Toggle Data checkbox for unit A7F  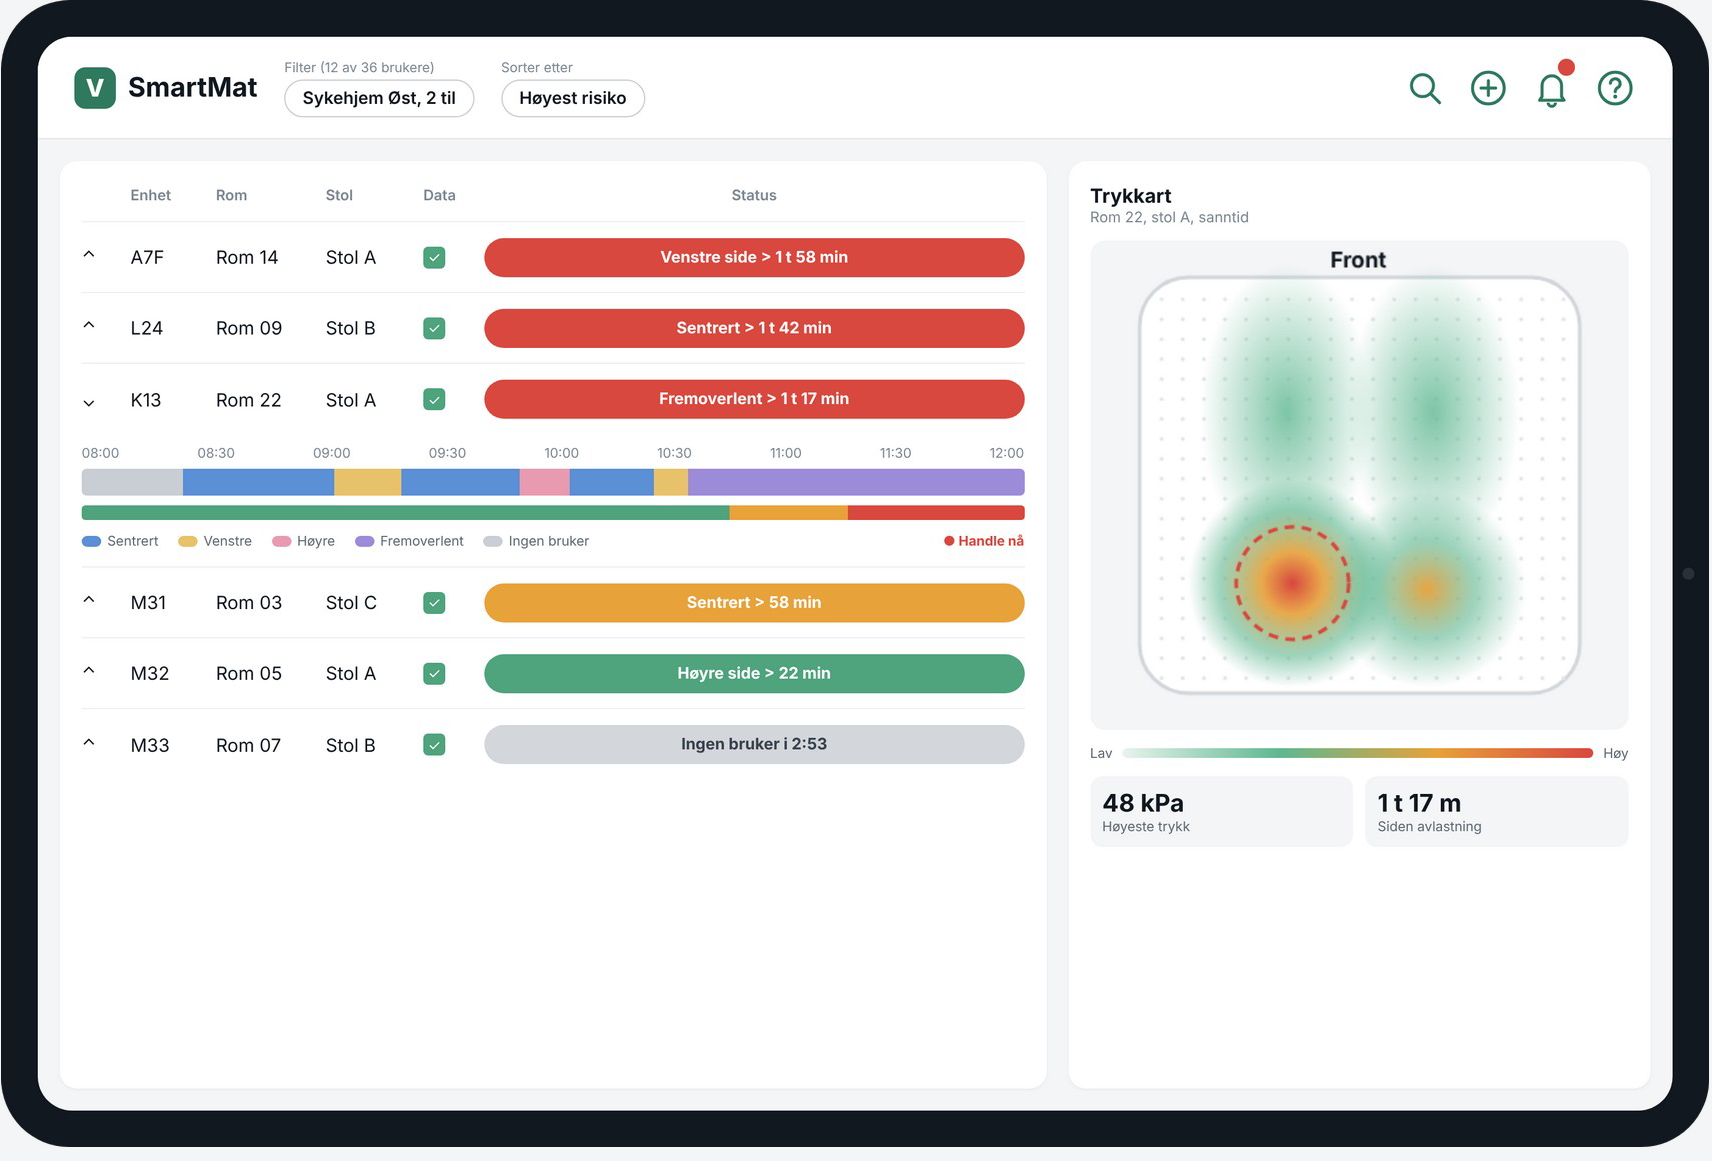click(434, 257)
